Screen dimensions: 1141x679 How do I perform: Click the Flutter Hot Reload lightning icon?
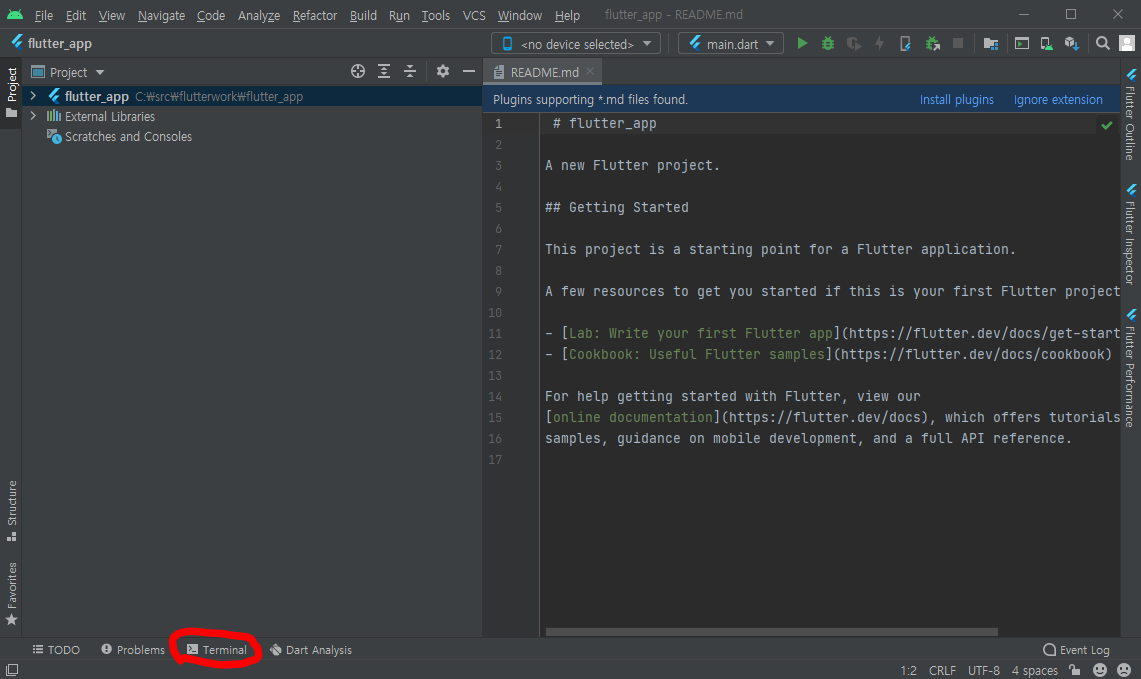tap(880, 44)
